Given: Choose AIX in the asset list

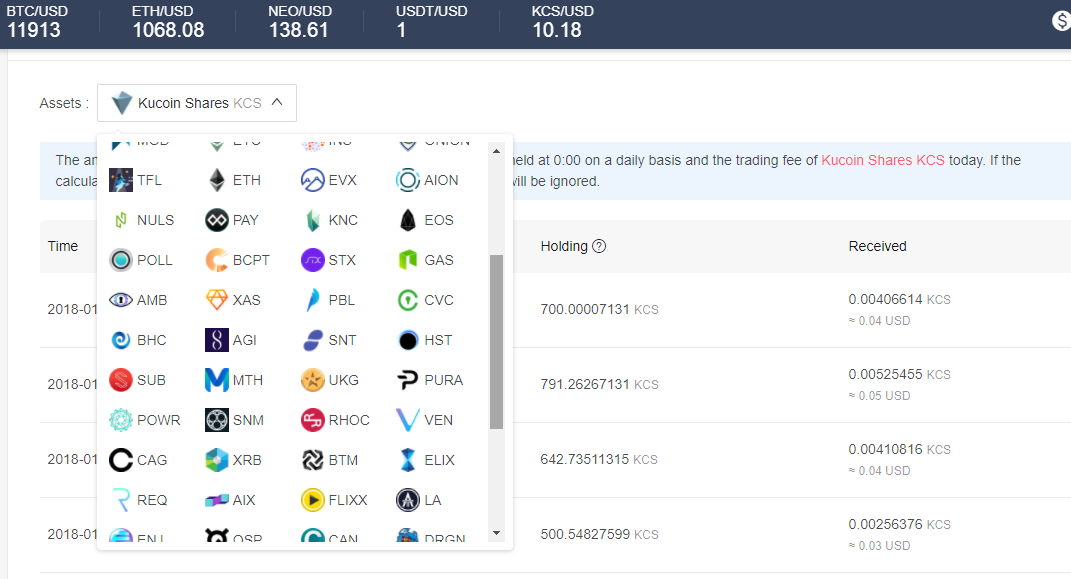Looking at the screenshot, I should pos(230,500).
